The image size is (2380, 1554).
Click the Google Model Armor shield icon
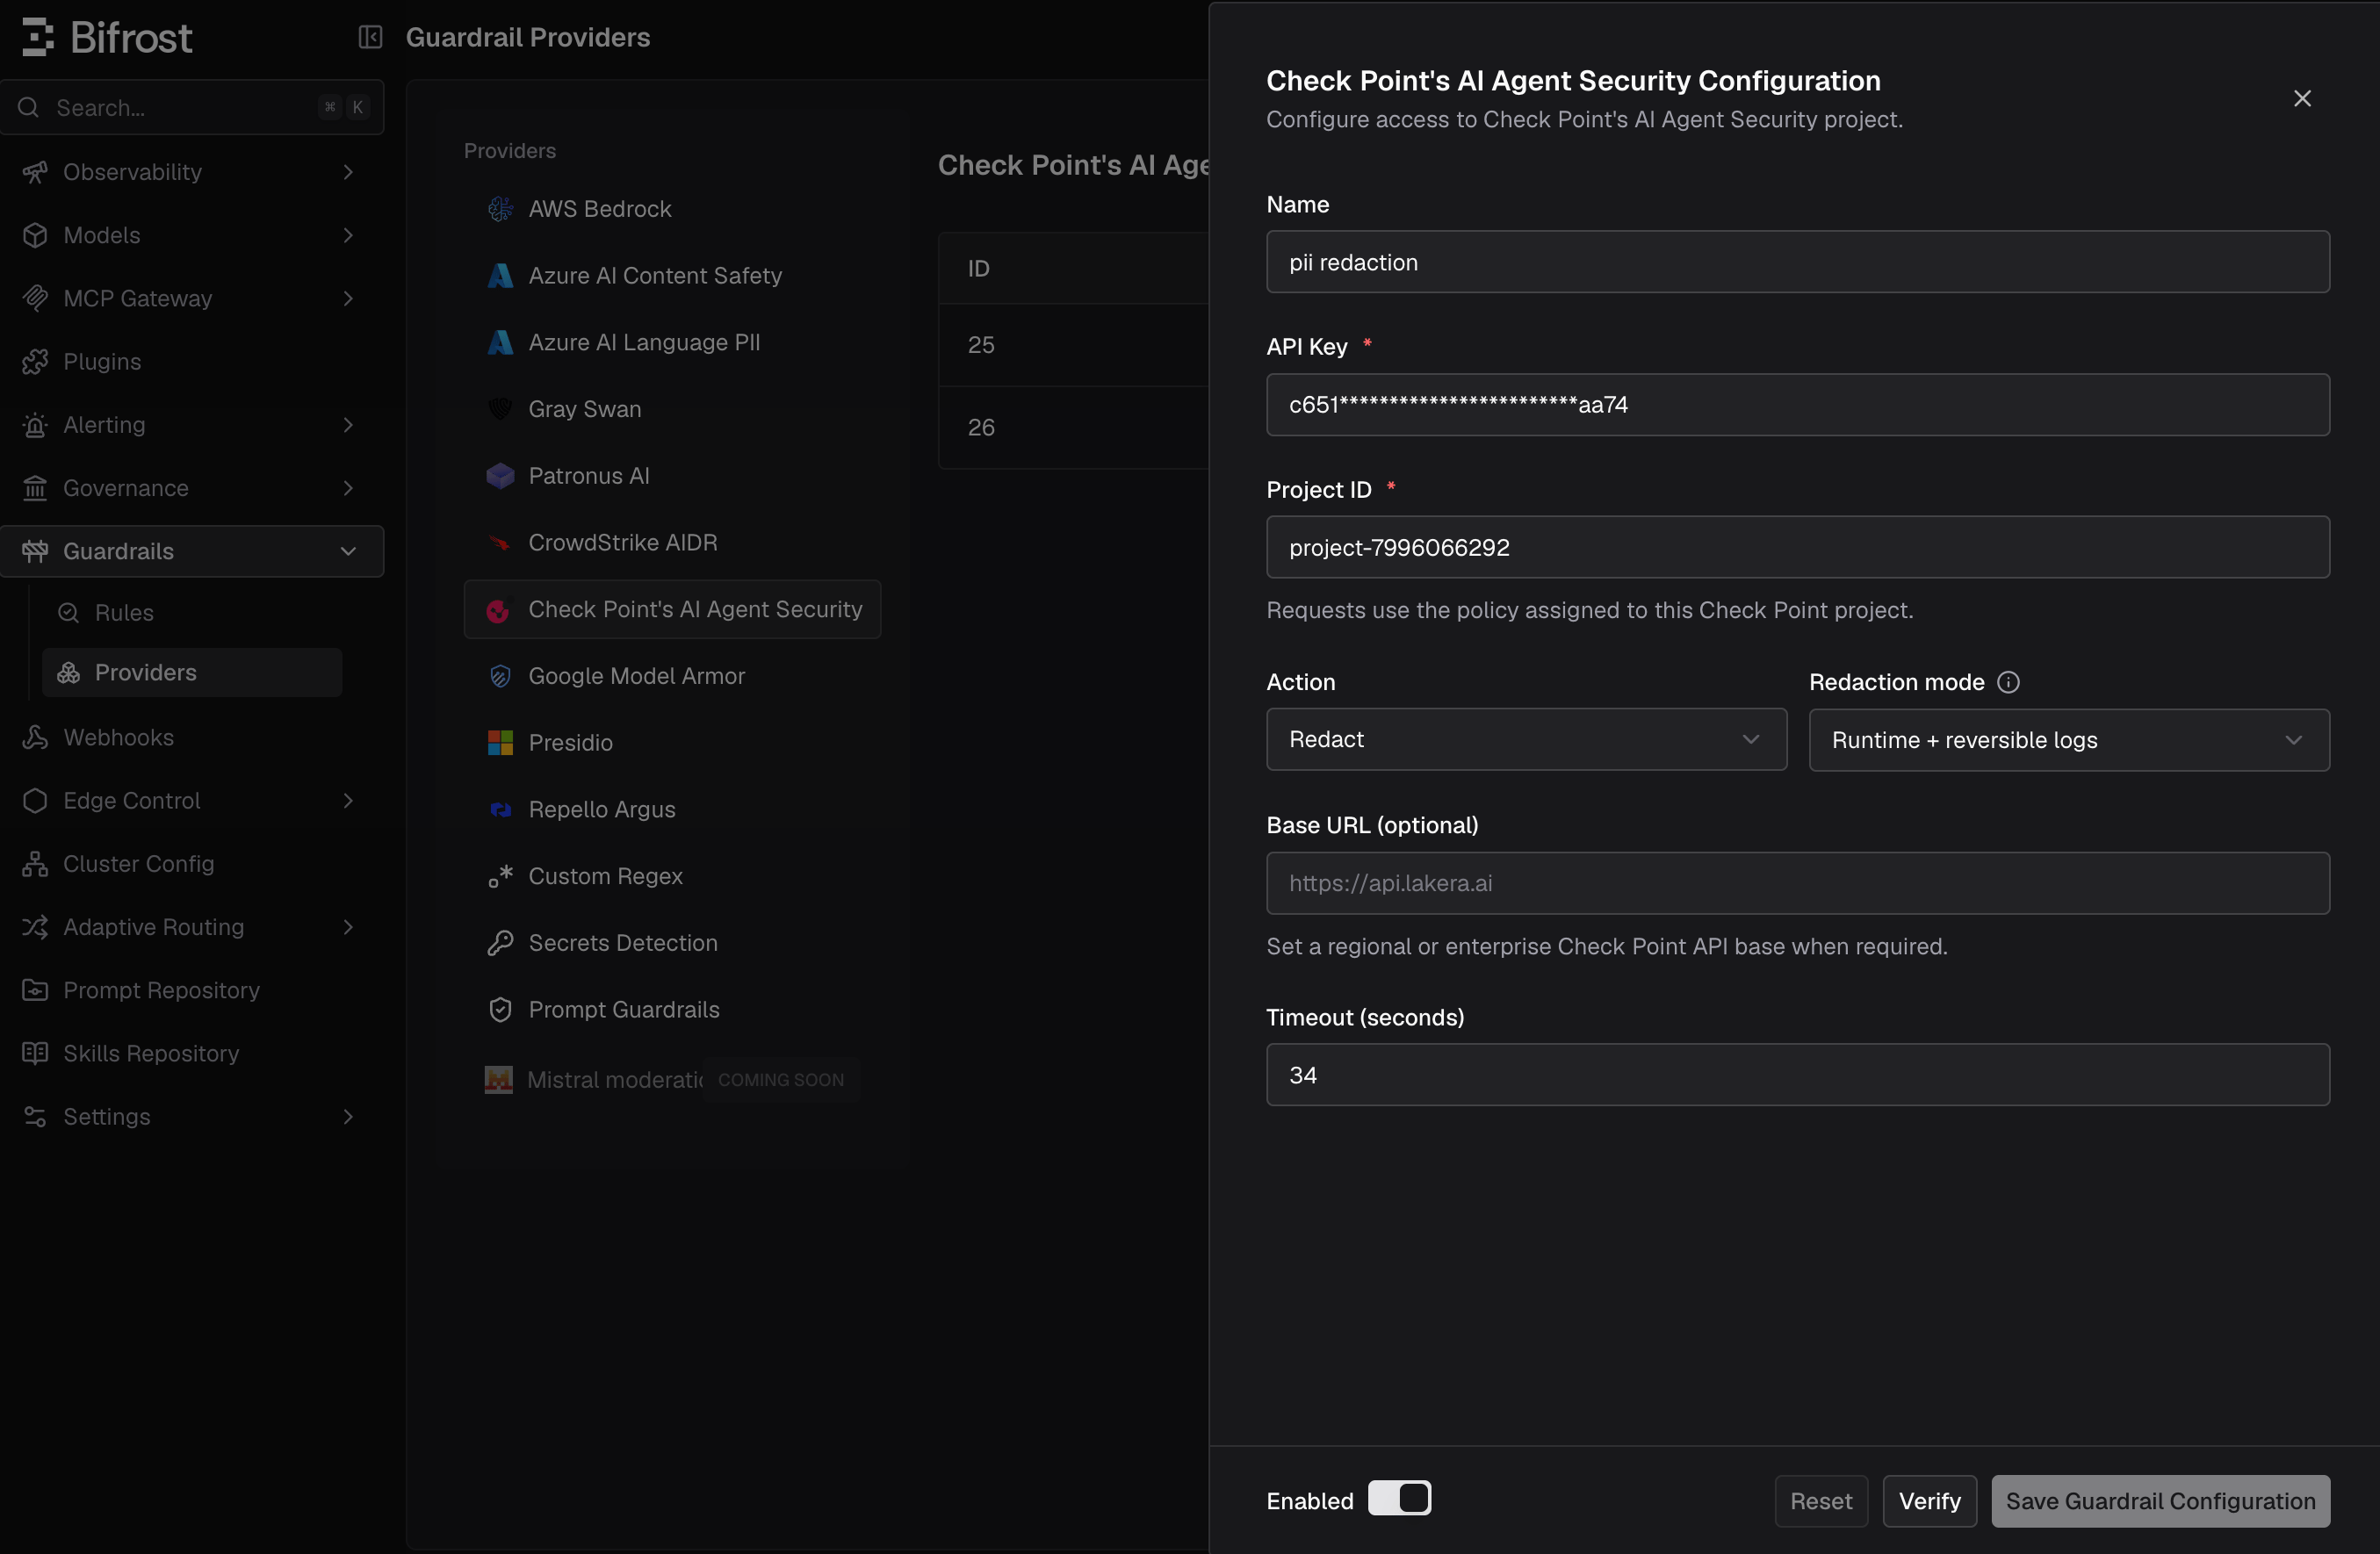click(x=500, y=676)
